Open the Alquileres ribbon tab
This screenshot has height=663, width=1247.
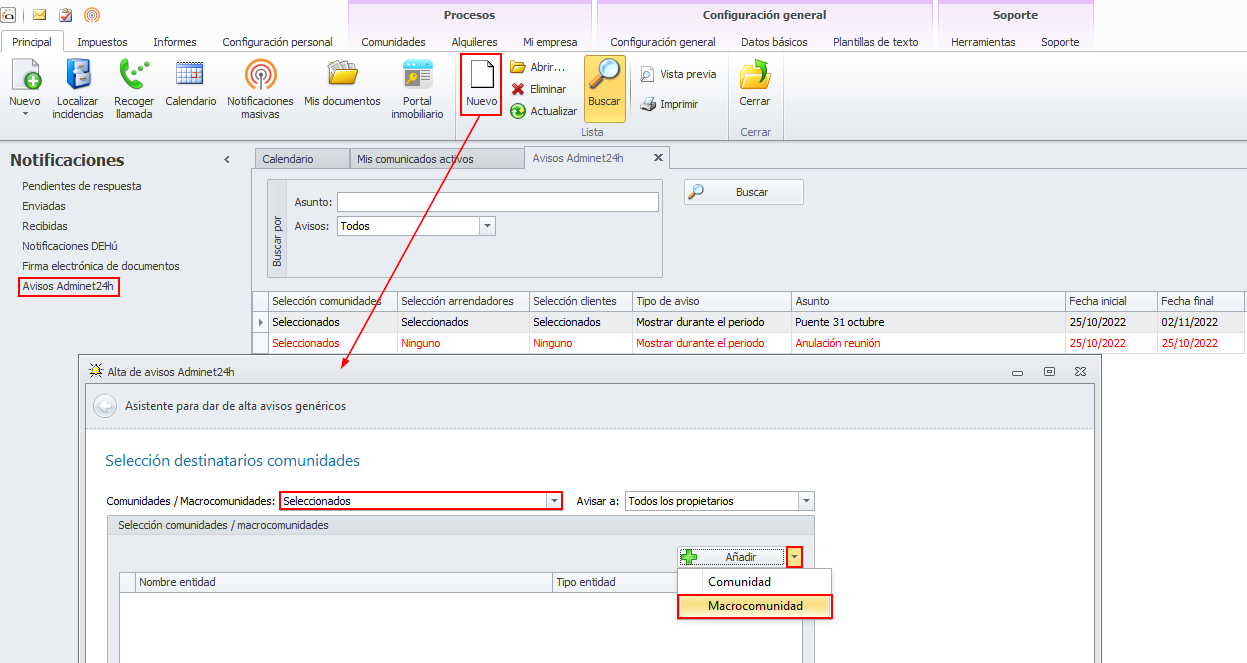pyautogui.click(x=474, y=42)
